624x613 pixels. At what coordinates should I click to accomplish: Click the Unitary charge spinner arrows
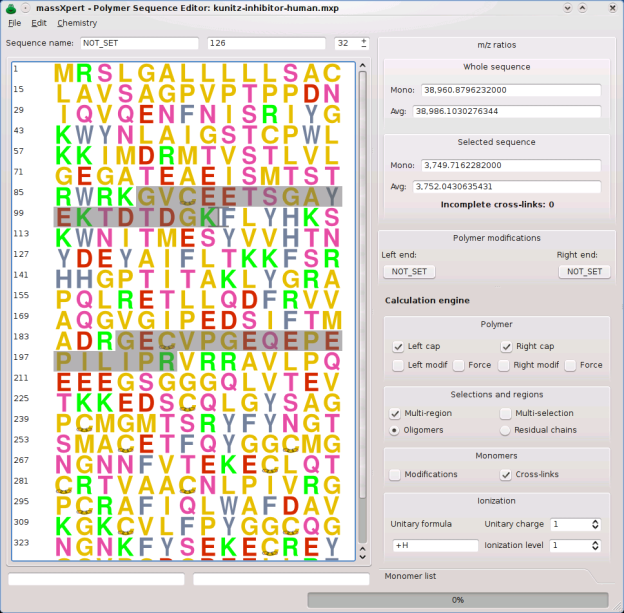[x=595, y=524]
